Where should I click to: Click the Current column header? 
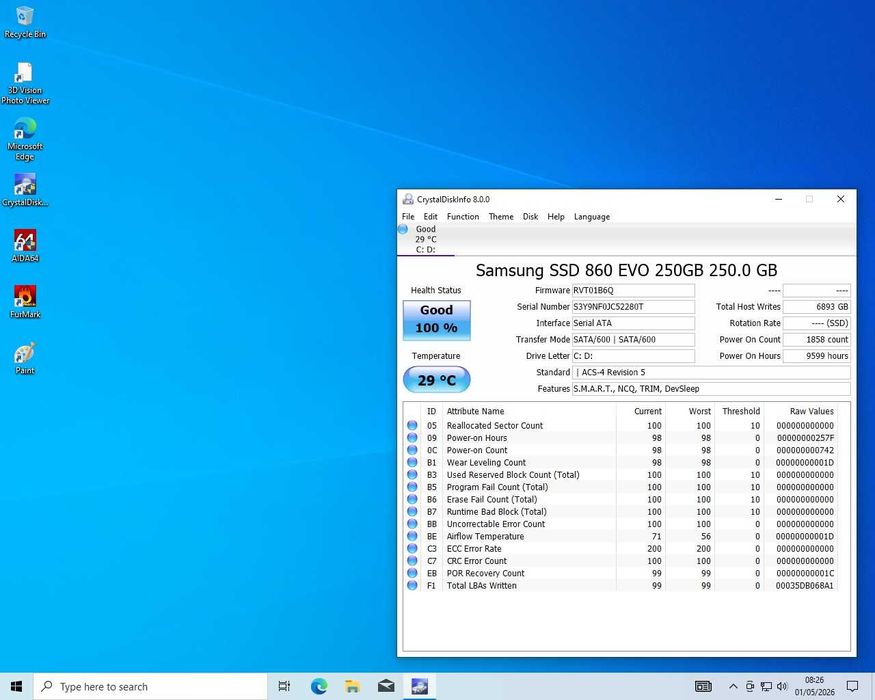(641, 411)
